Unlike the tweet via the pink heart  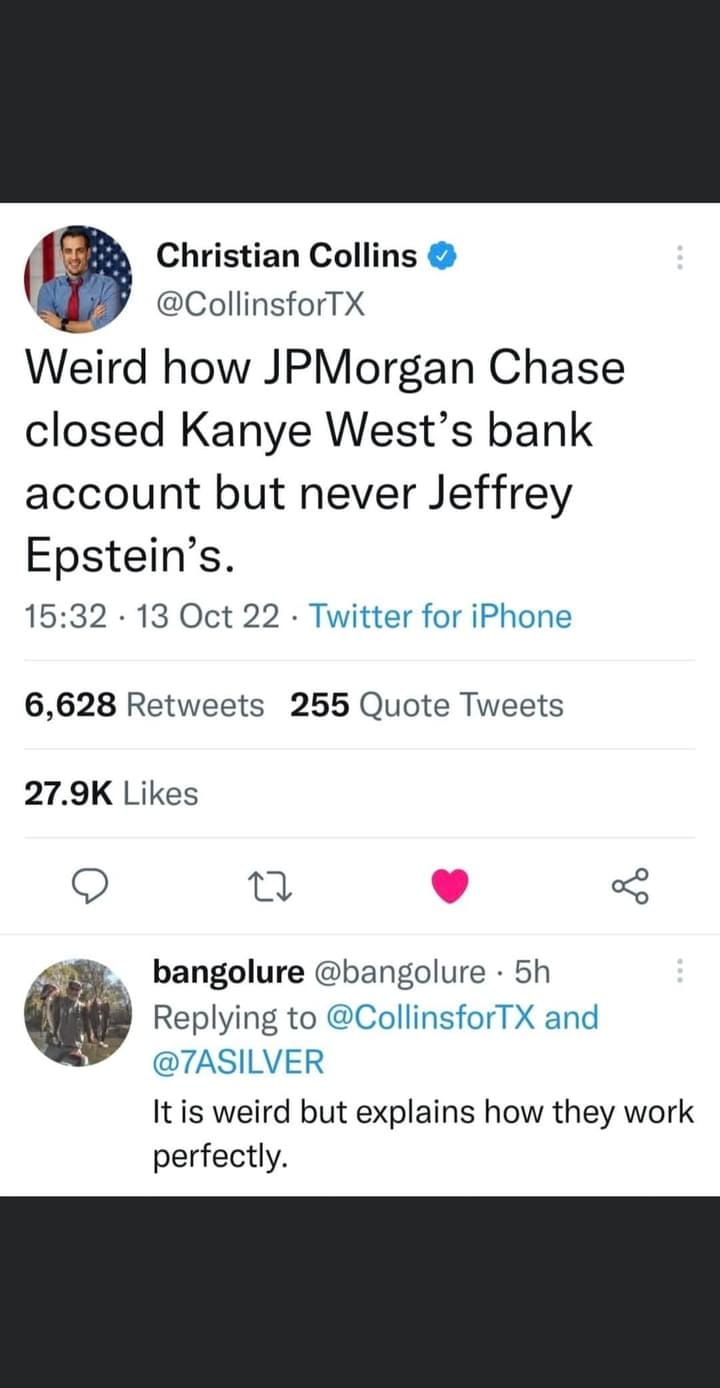[449, 885]
